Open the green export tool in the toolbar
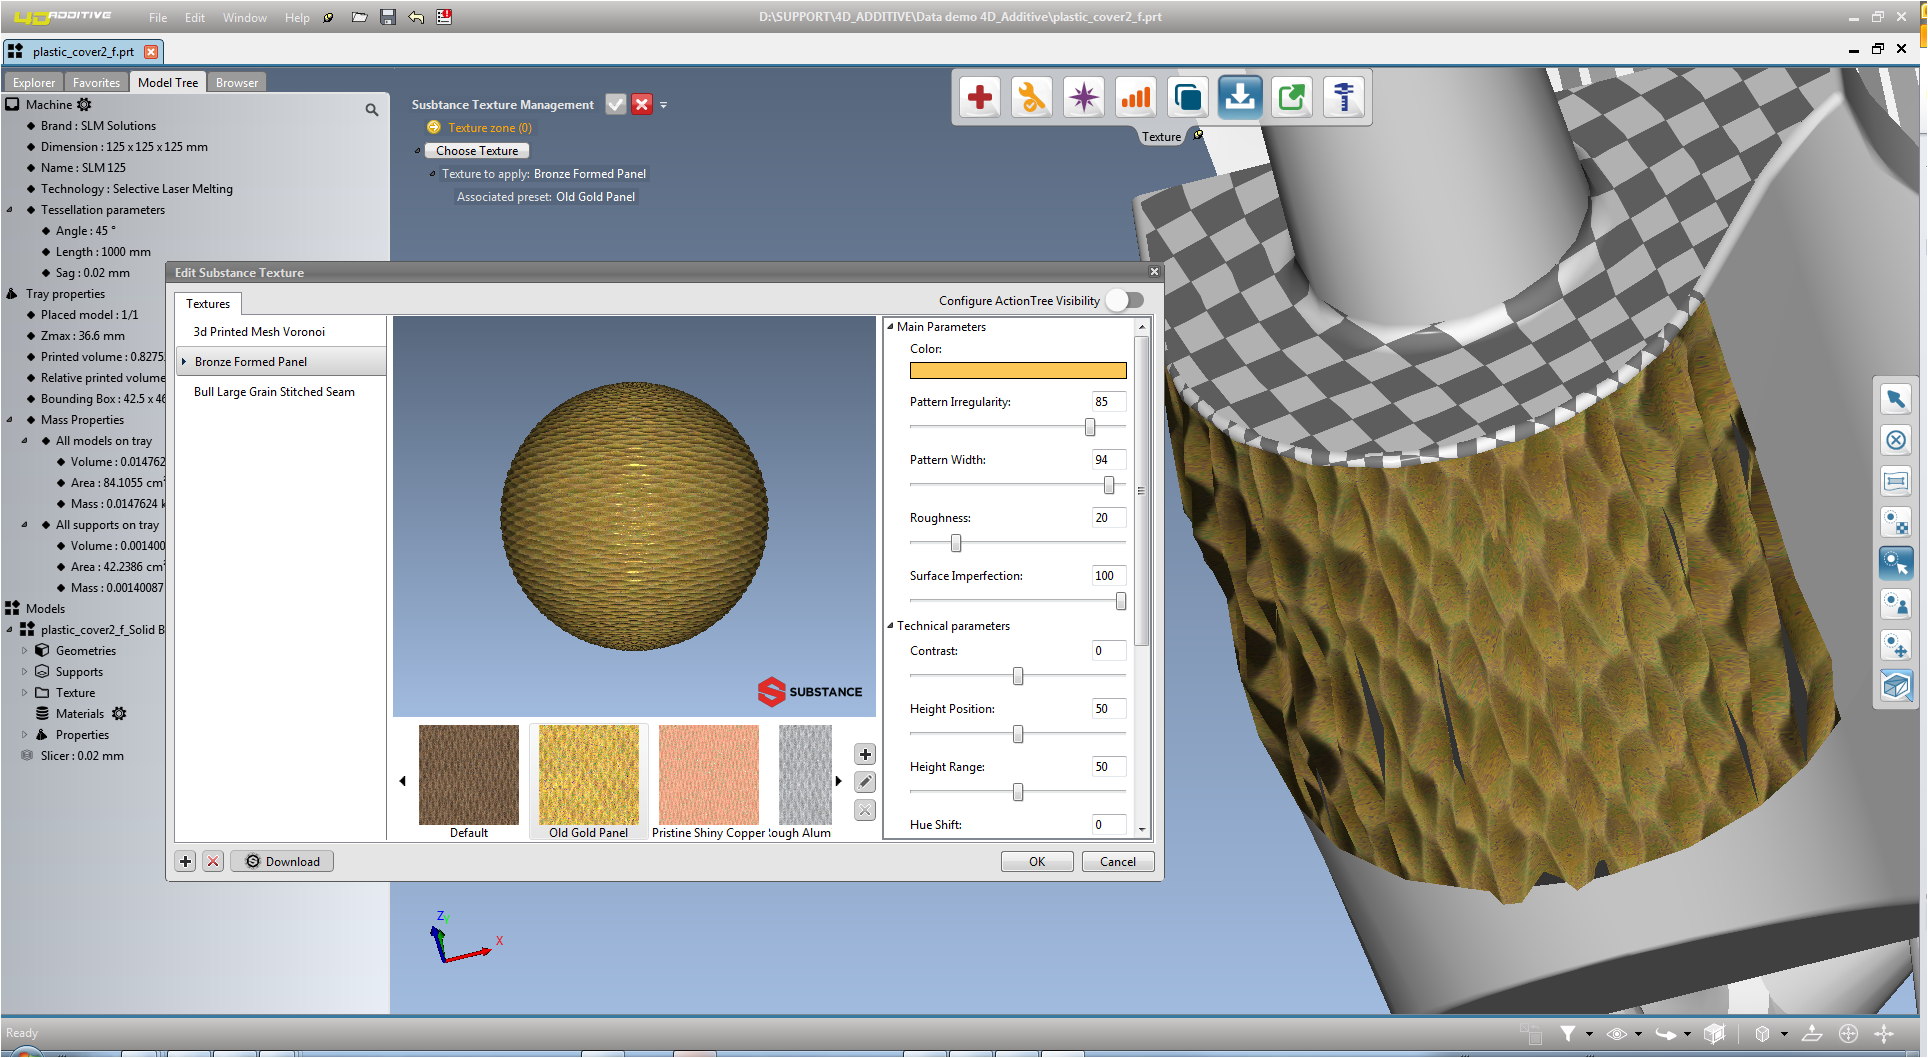This screenshot has width=1928, height=1058. coord(1291,97)
